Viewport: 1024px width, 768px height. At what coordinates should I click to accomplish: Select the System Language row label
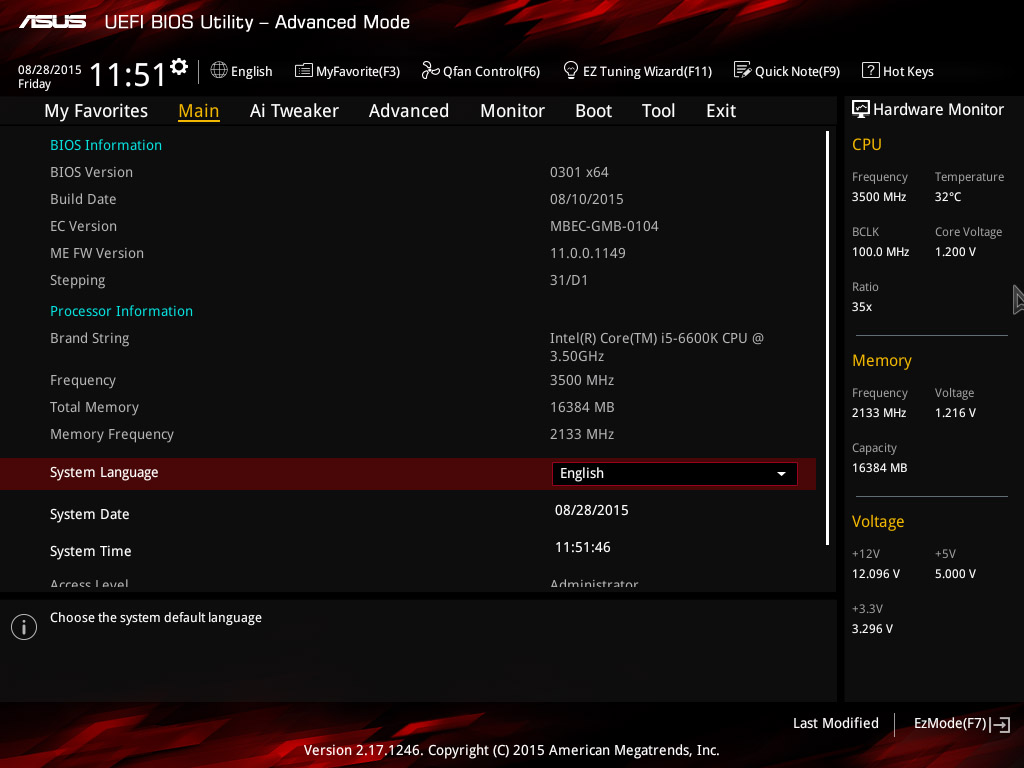click(x=104, y=473)
